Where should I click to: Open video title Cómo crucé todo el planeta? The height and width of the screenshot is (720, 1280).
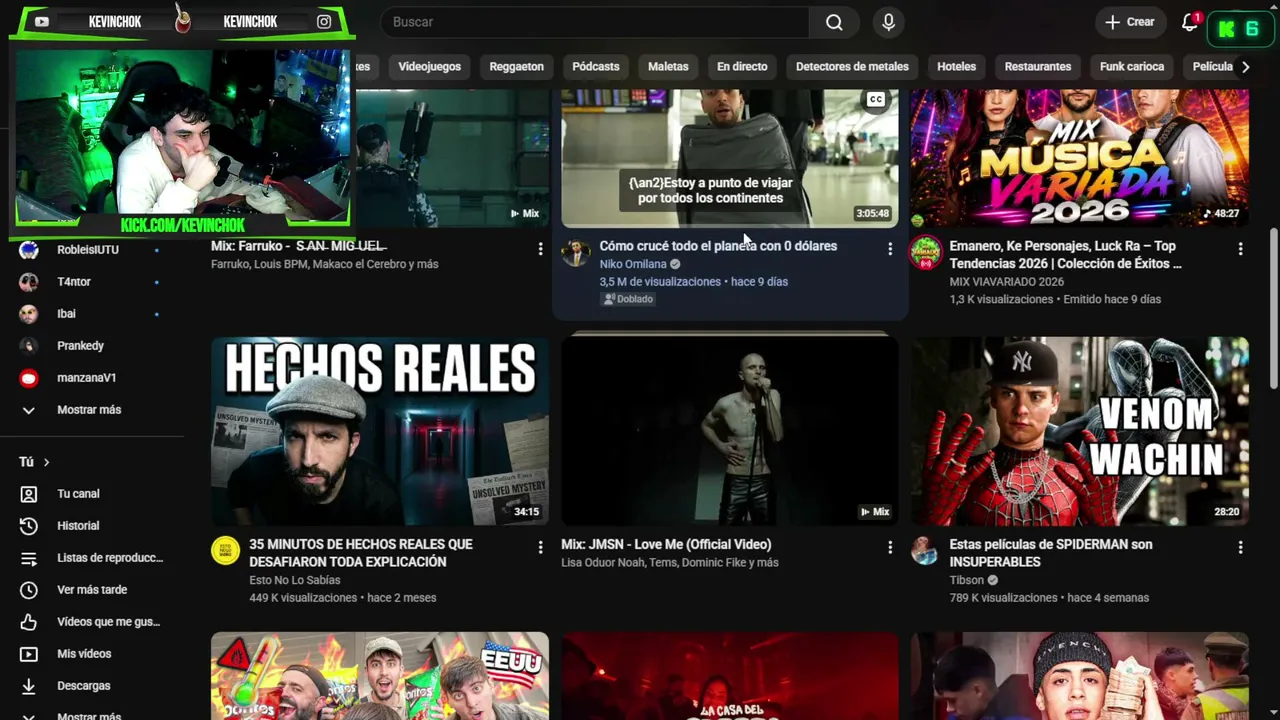click(718, 246)
